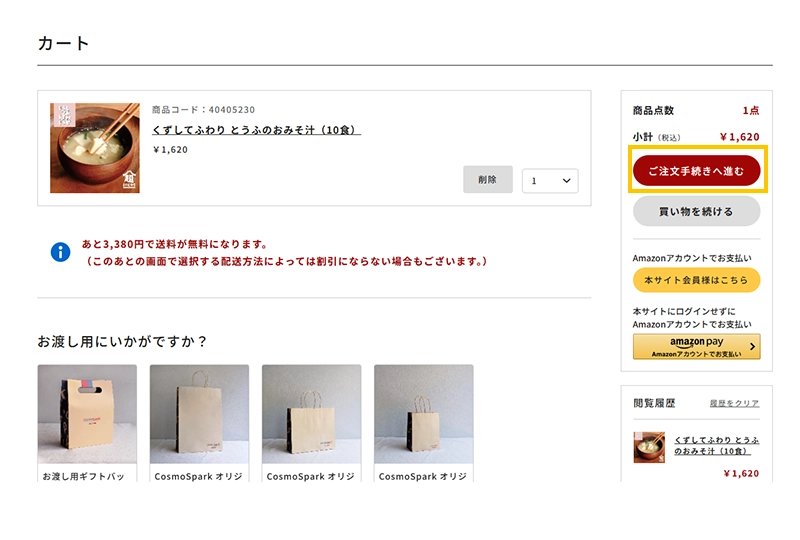Click 買い物を続ける continue shopping button
800x540 pixels.
(x=696, y=211)
